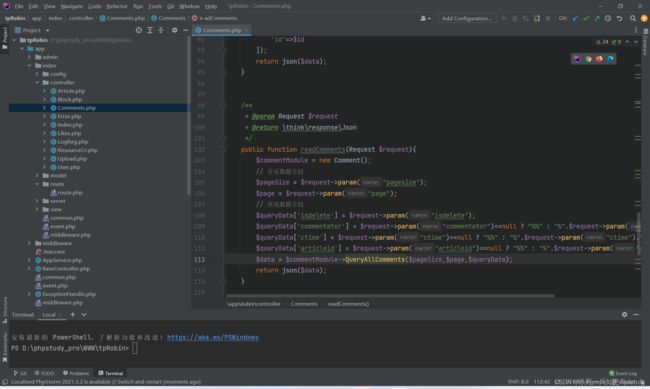Add a new terminal session tab

pos(73,315)
